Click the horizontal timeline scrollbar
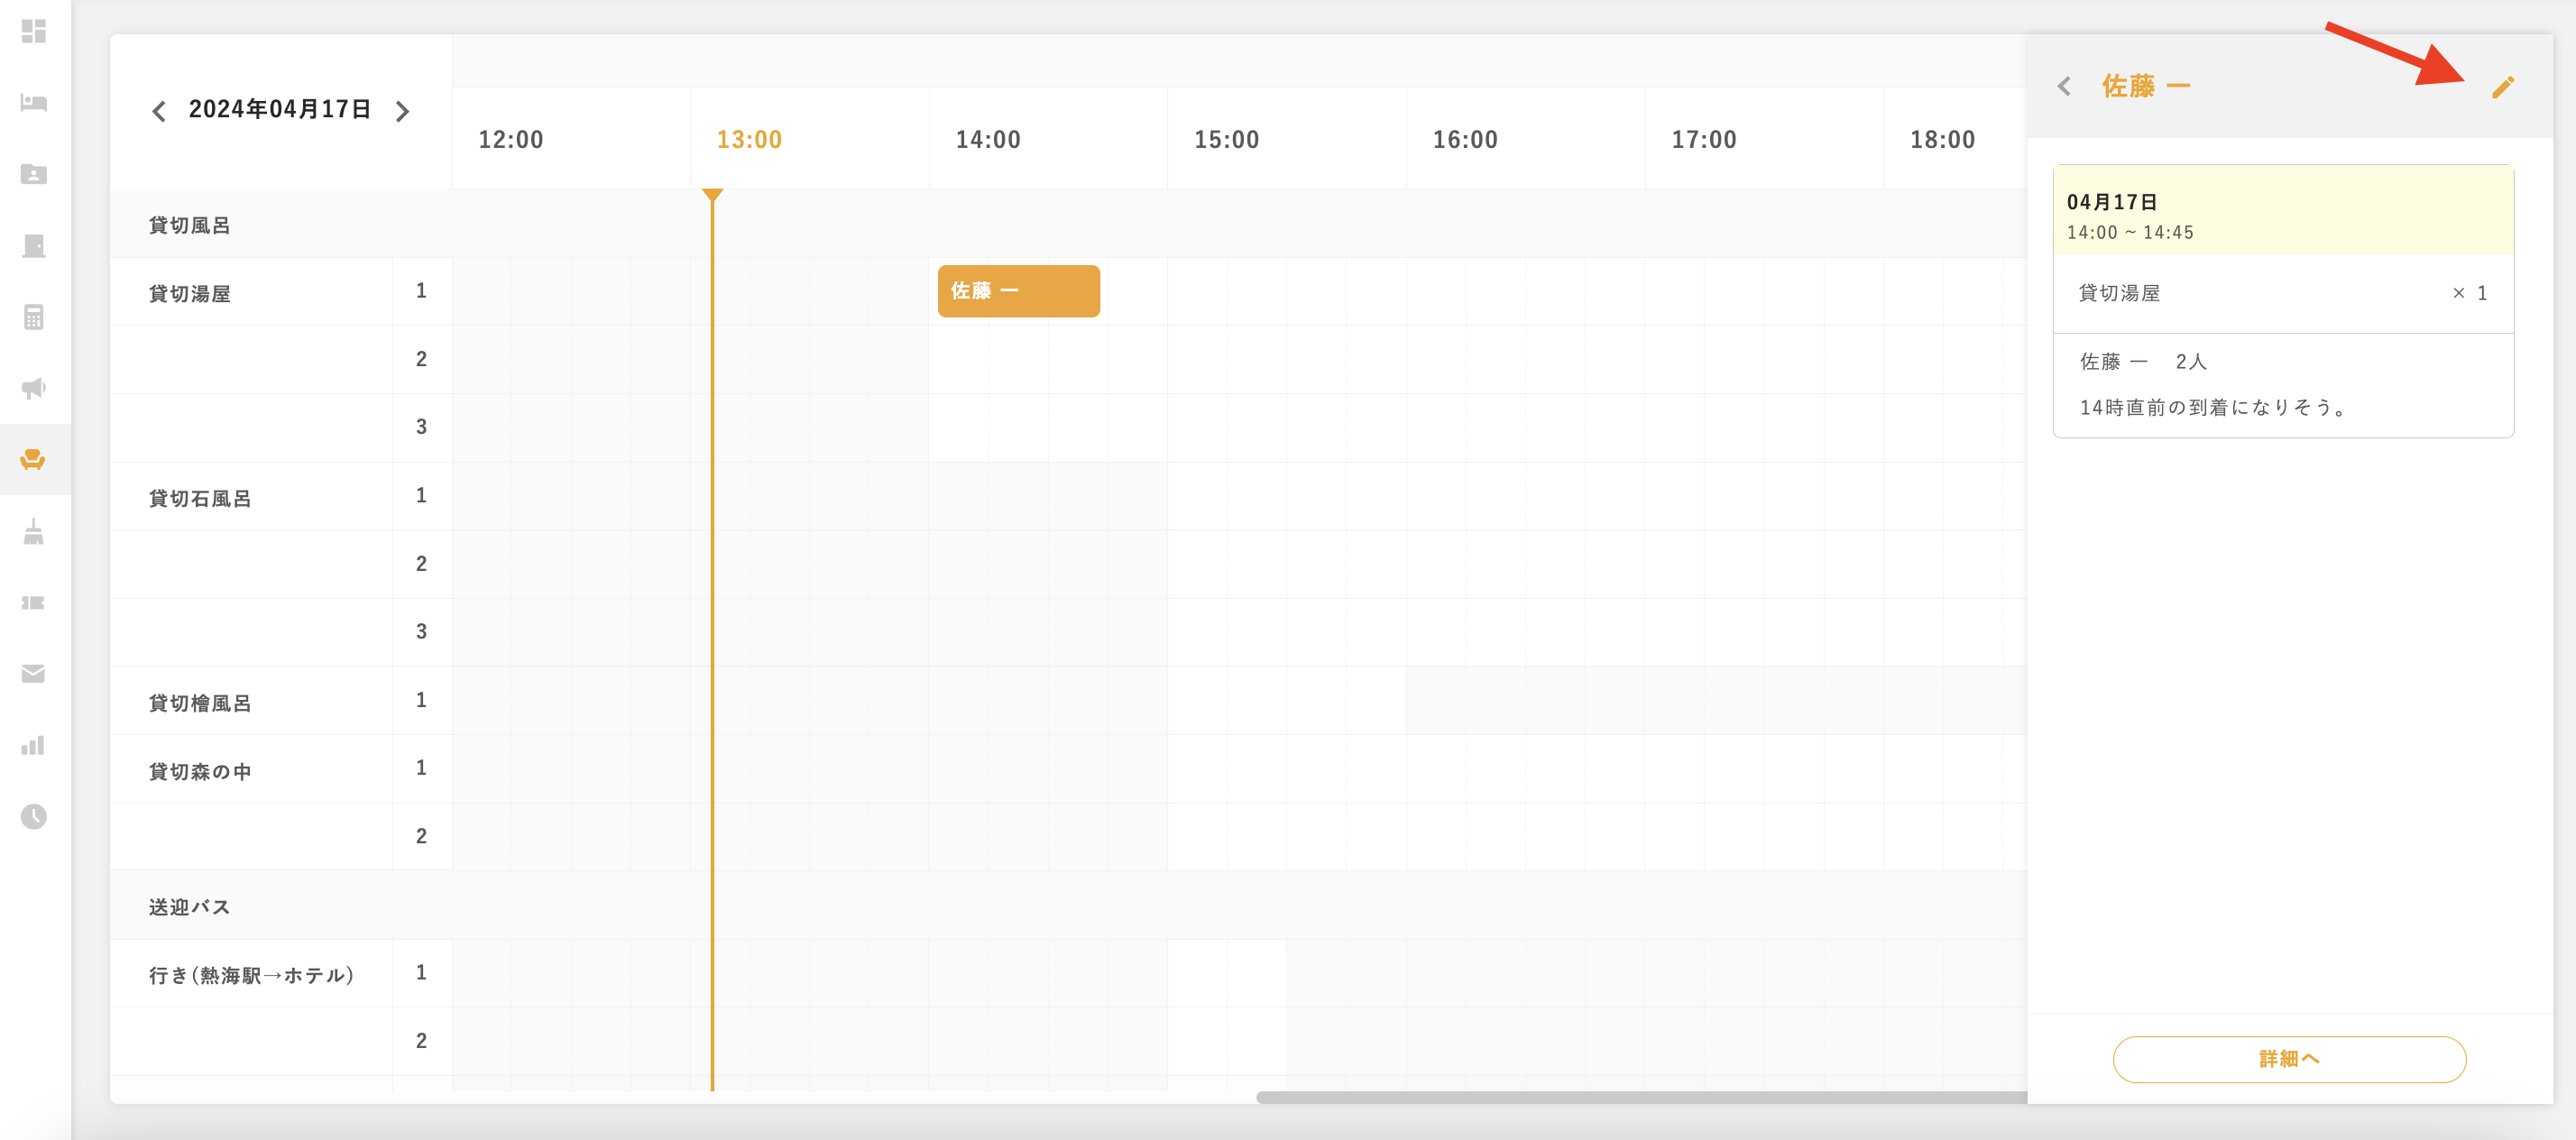Image resolution: width=2576 pixels, height=1140 pixels. (1640, 1097)
